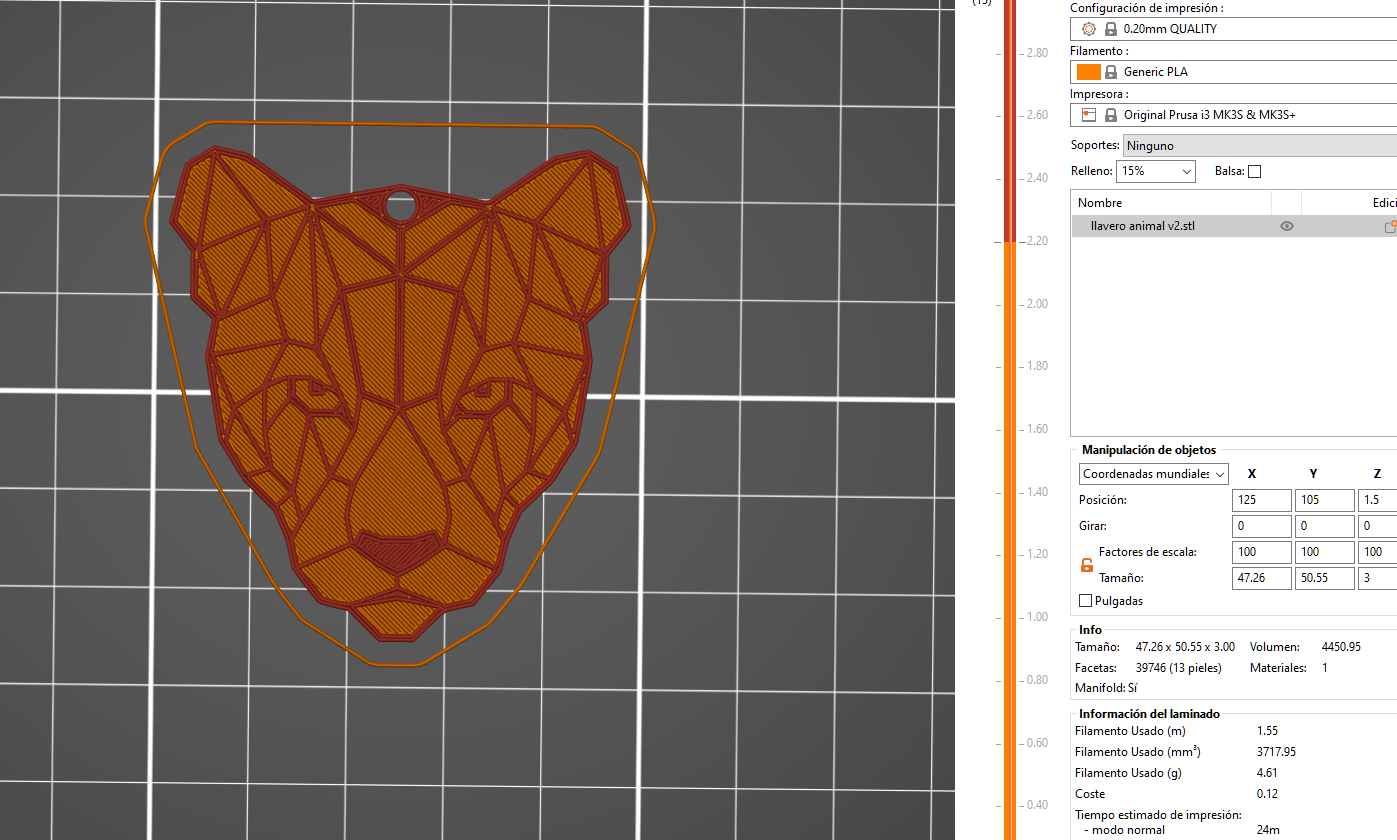Click the Filamento Usado (g) value 4.61
This screenshot has width=1397, height=840.
[x=1267, y=773]
